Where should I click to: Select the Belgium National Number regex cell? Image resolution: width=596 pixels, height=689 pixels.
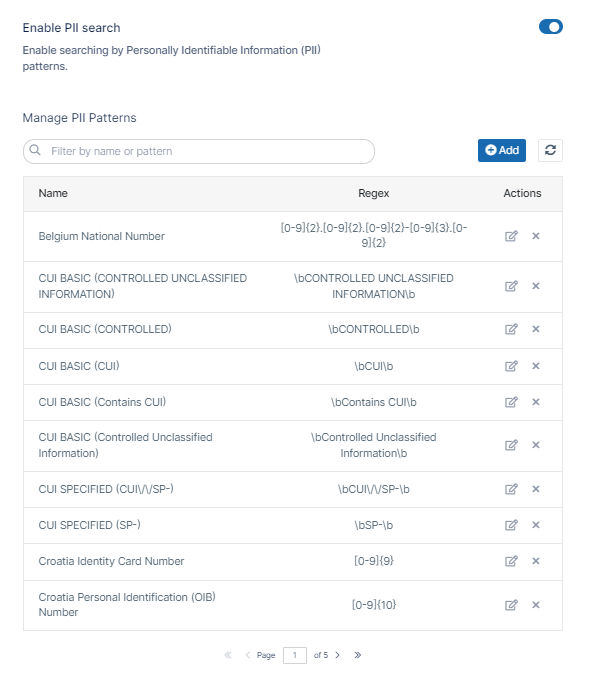(x=374, y=235)
